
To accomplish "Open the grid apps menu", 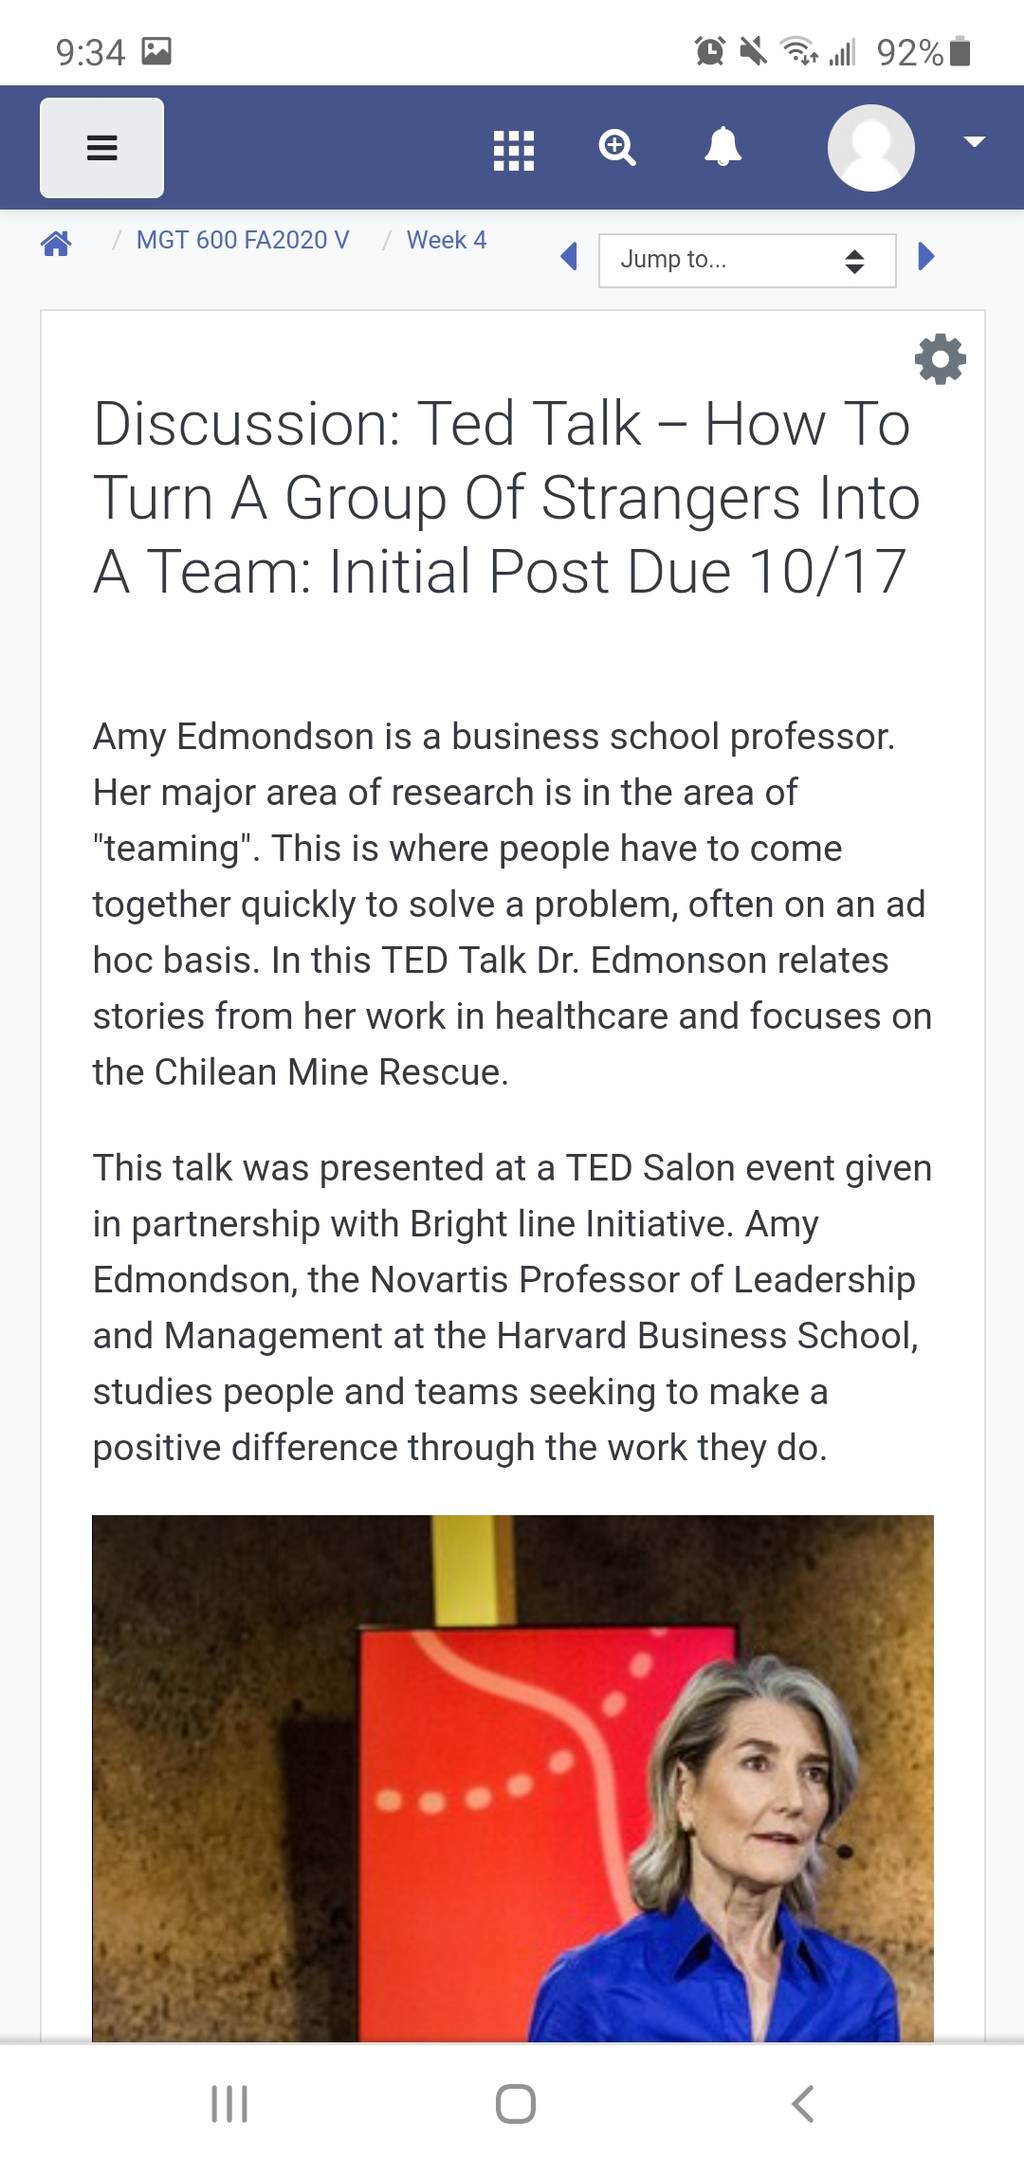I will 514,150.
